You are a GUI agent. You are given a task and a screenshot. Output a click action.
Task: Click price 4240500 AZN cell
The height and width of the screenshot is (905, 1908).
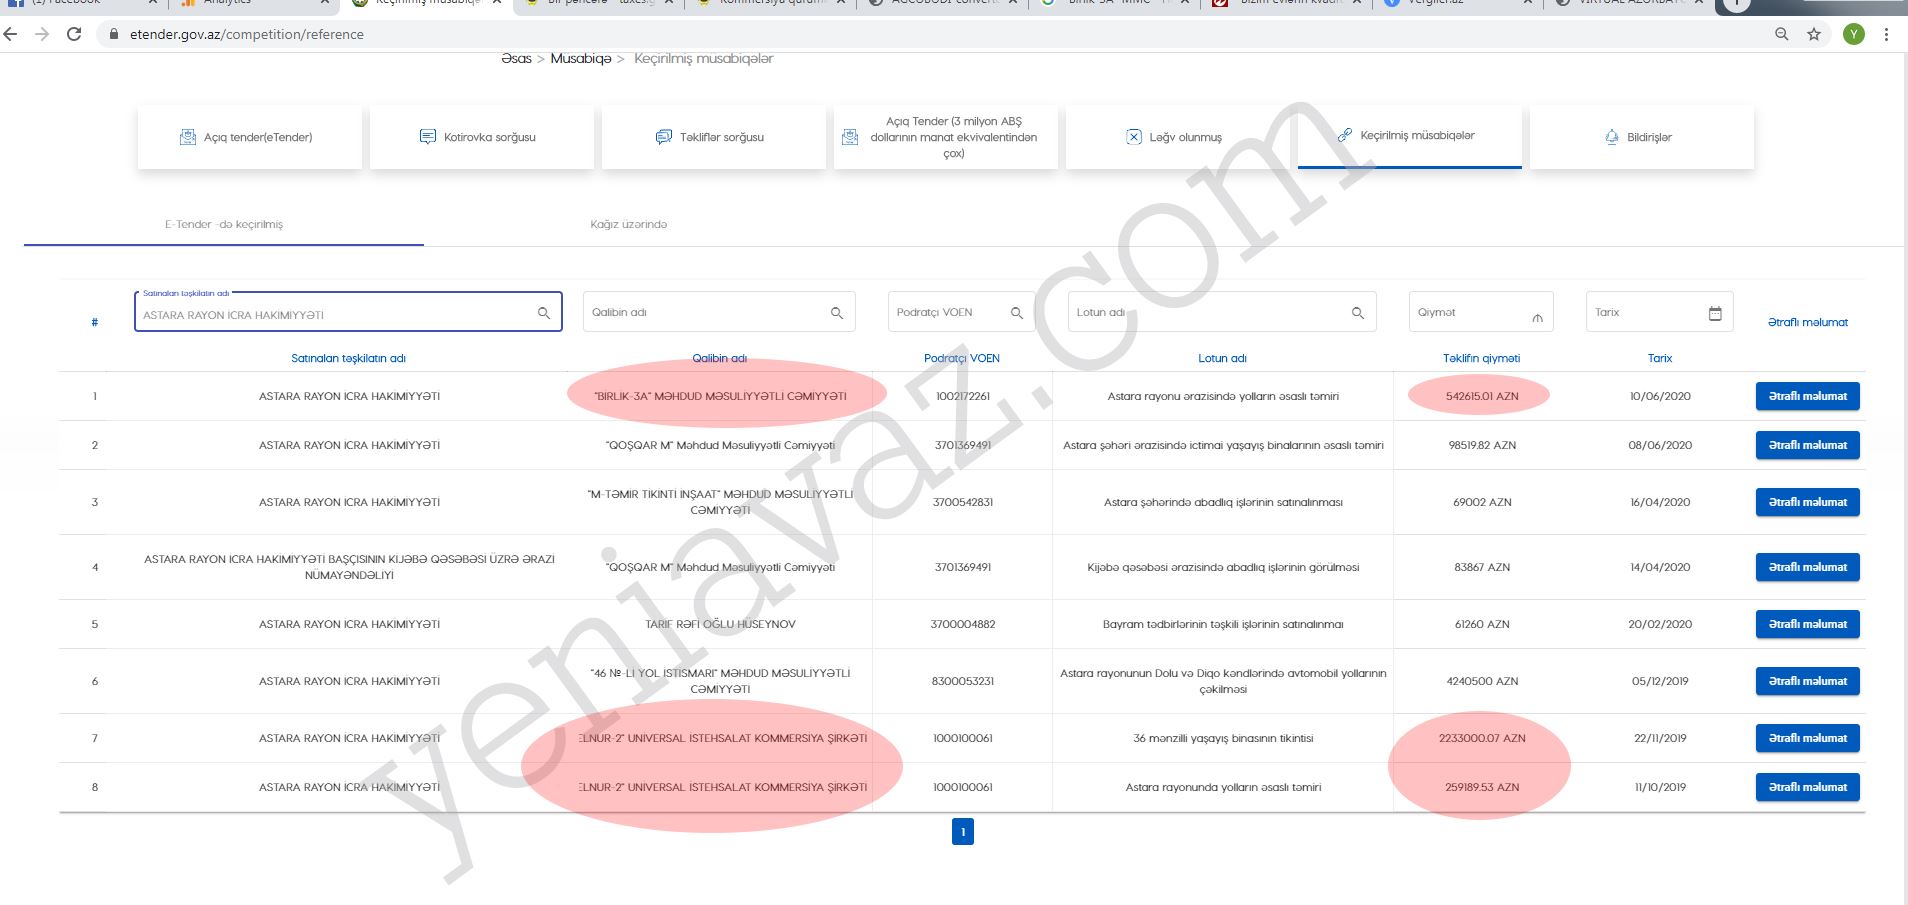click(x=1482, y=681)
